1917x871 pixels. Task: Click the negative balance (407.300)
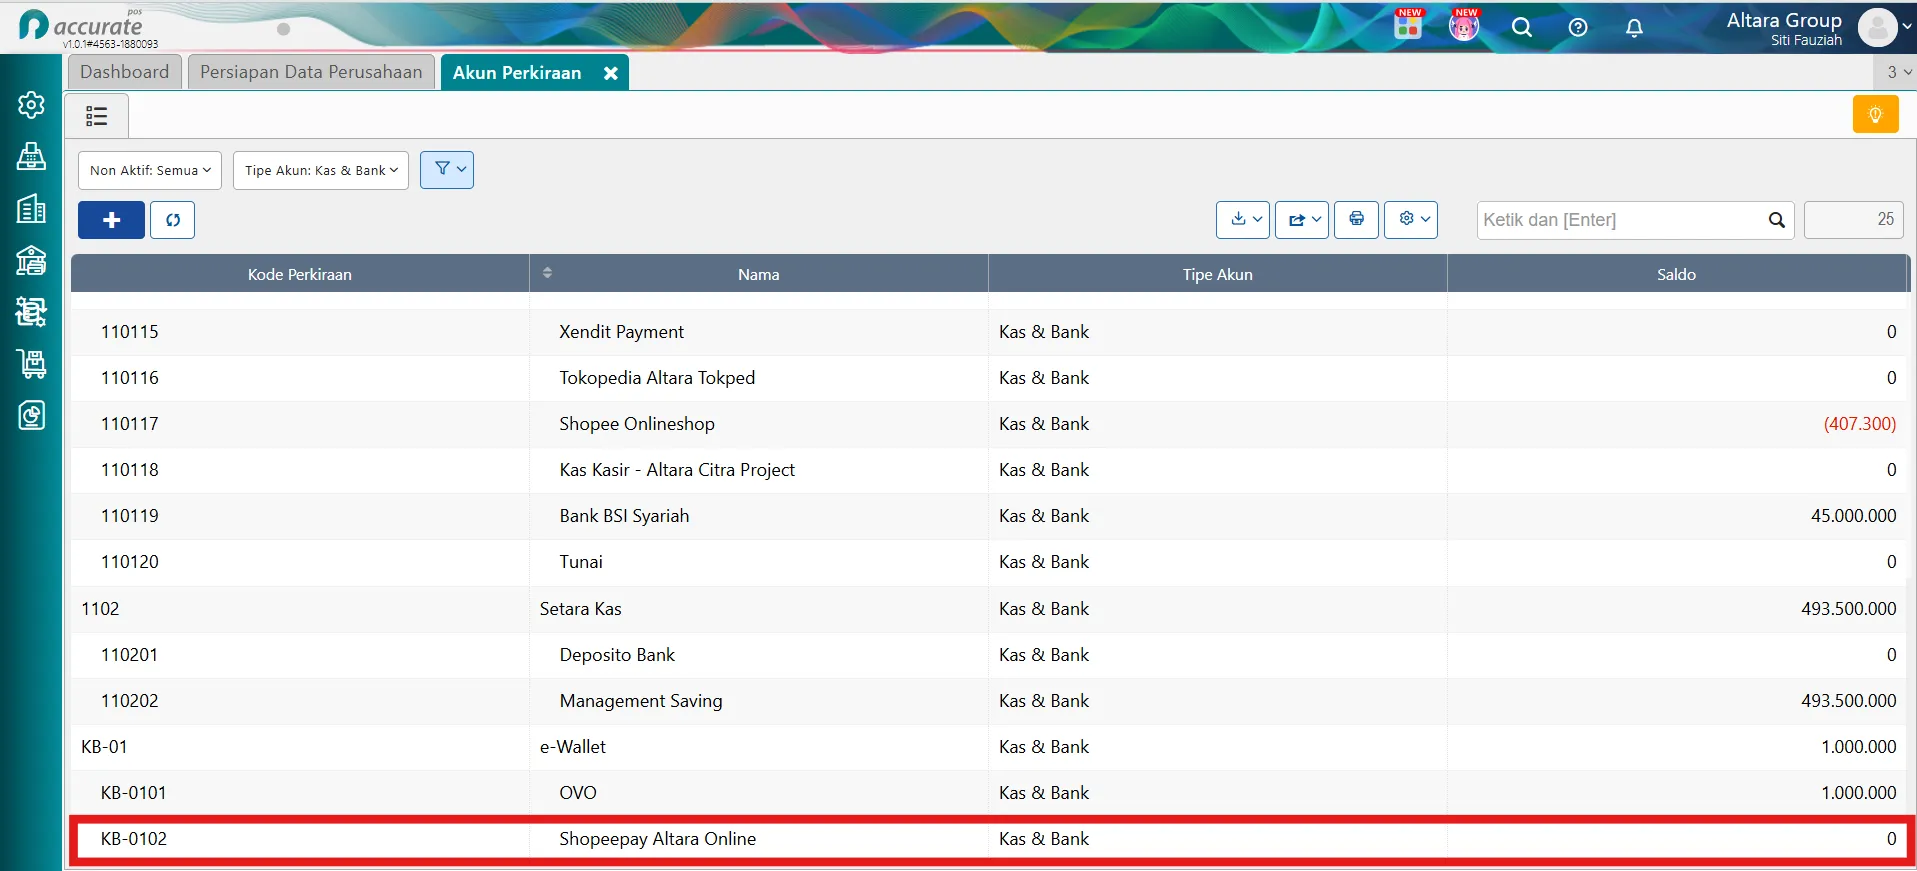click(x=1859, y=424)
